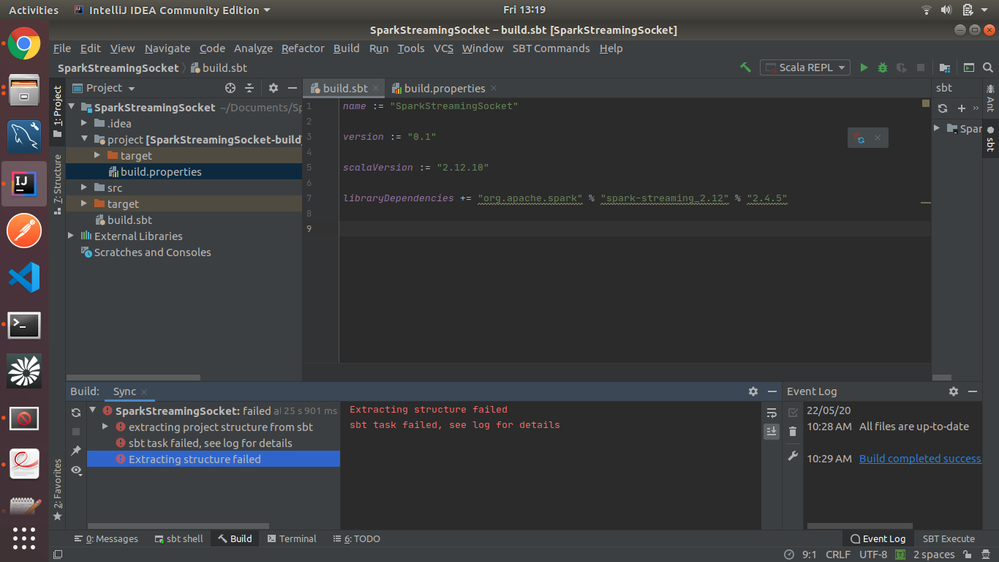Image resolution: width=999 pixels, height=562 pixels.
Task: Click the Build tree horizontal scrollbar
Action: (x=178, y=526)
